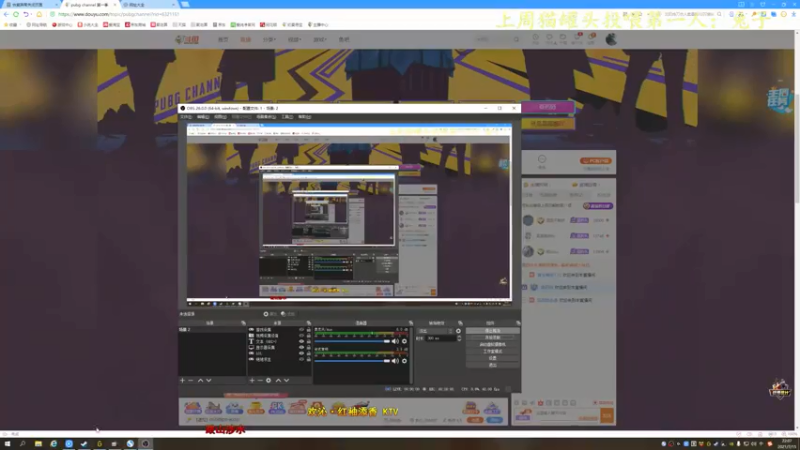Image resolution: width=800 pixels, height=450 pixels.
Task: Remove the selected source in OBS
Action: (x=260, y=380)
